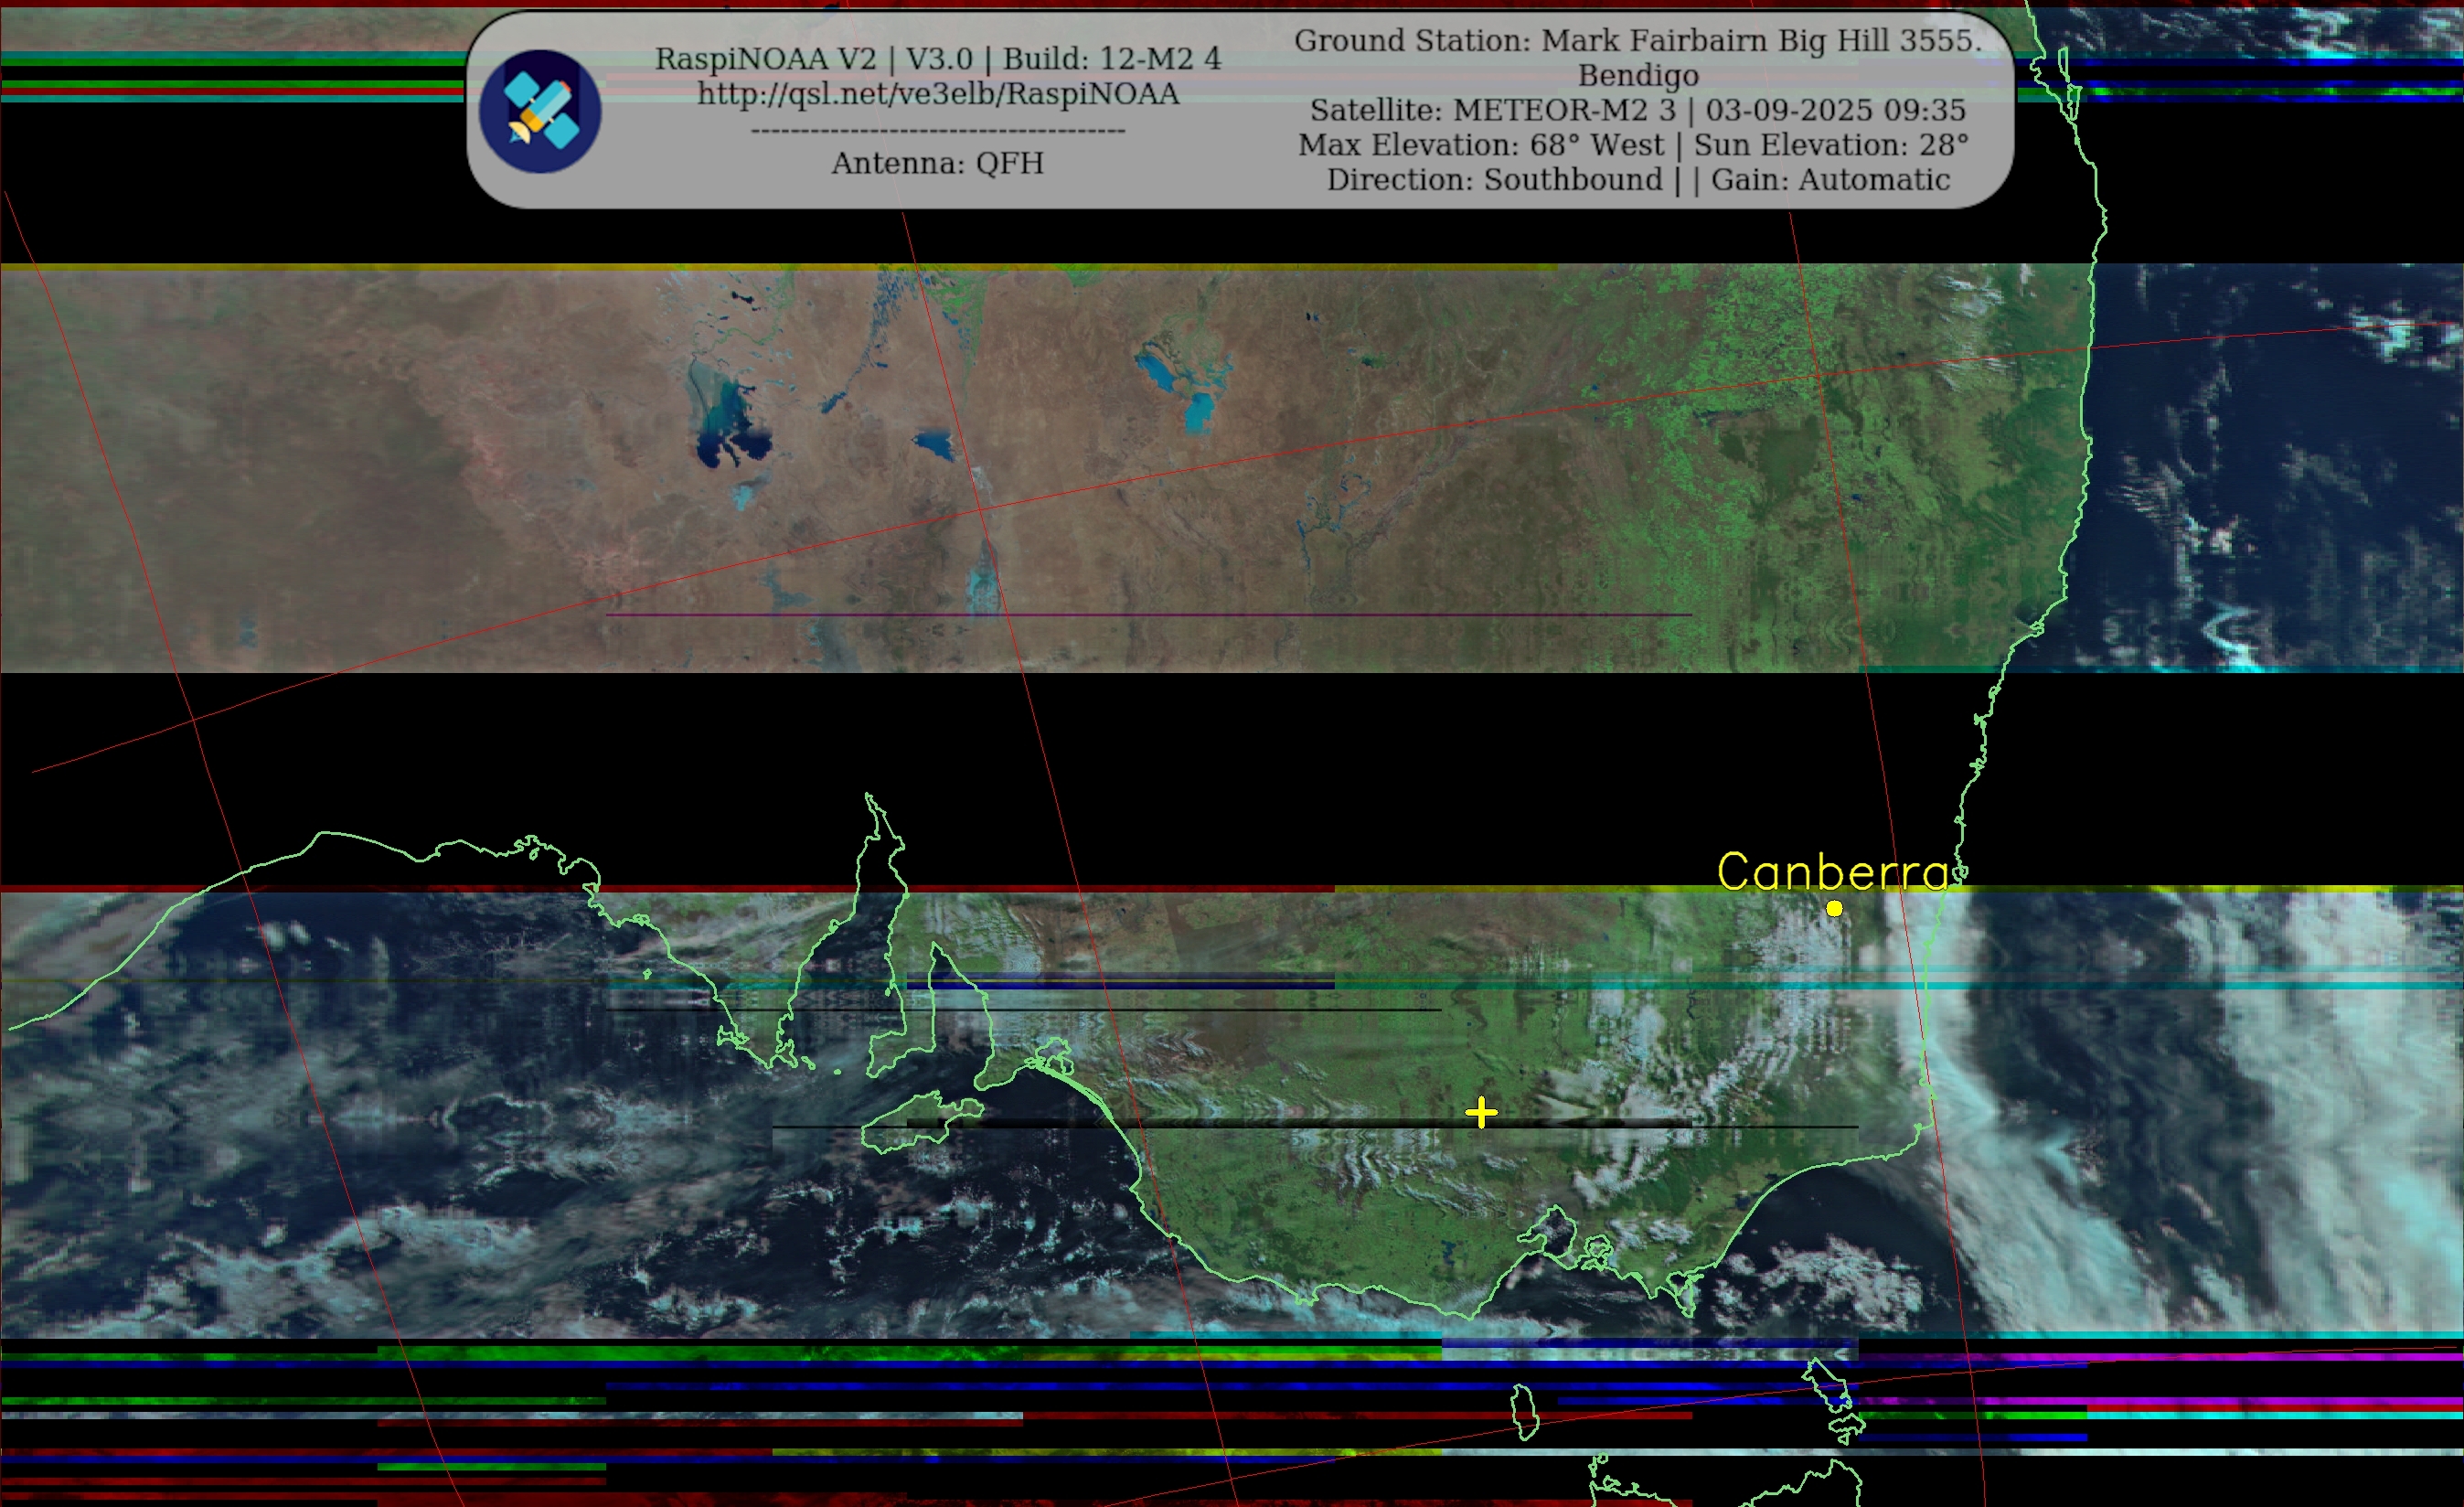The height and width of the screenshot is (1507, 2464).
Task: Click the Direction: Southbound text
Action: coord(1494,180)
